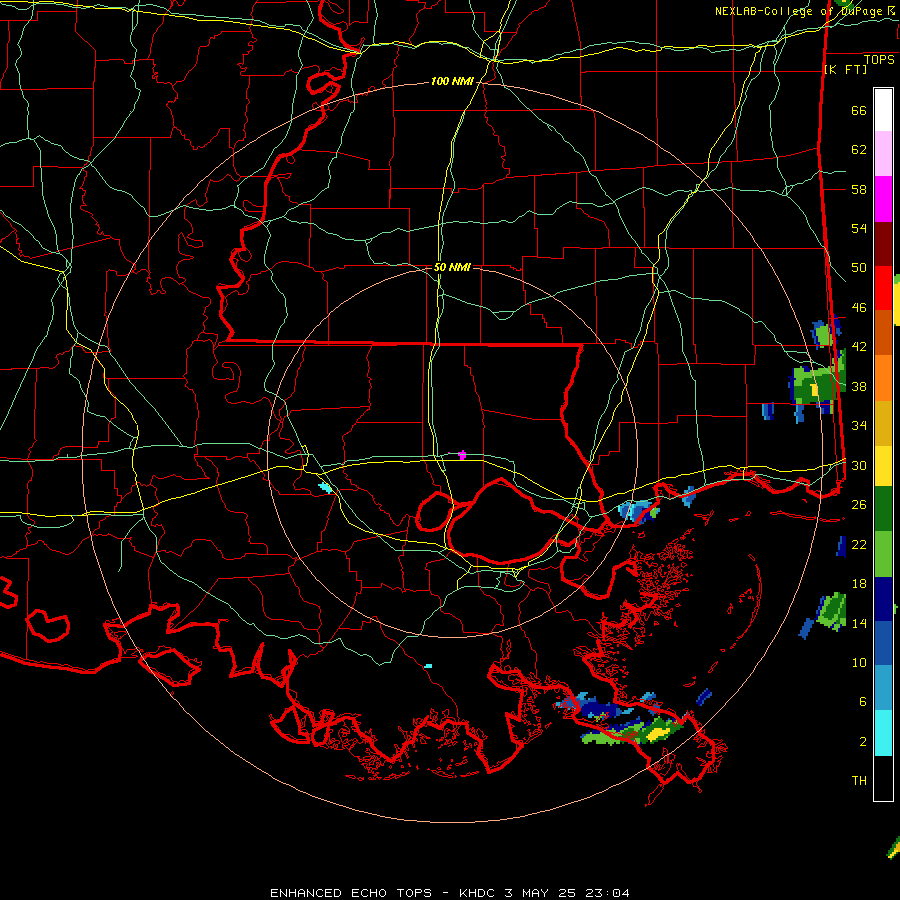Select the dark green legend band
The width and height of the screenshot is (900, 900).
point(883,509)
